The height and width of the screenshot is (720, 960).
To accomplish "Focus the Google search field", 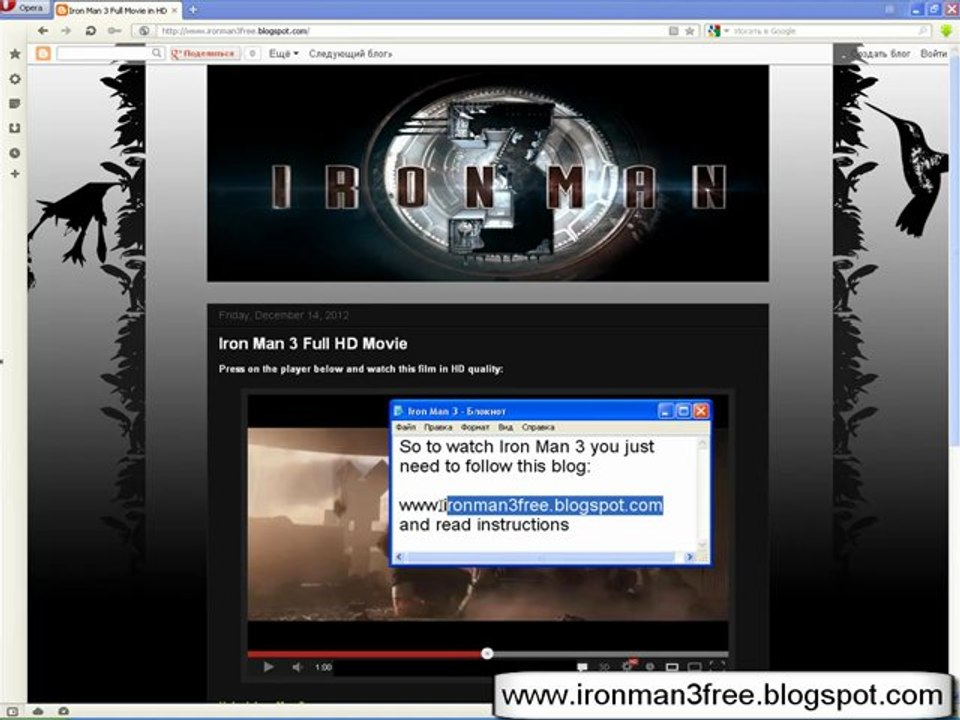I will (x=823, y=31).
